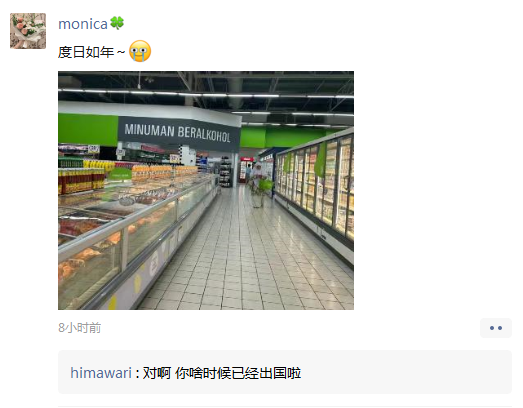Viewport: 523px width, 408px height.
Task: Open himawari's profile from the comment
Action: [x=101, y=373]
